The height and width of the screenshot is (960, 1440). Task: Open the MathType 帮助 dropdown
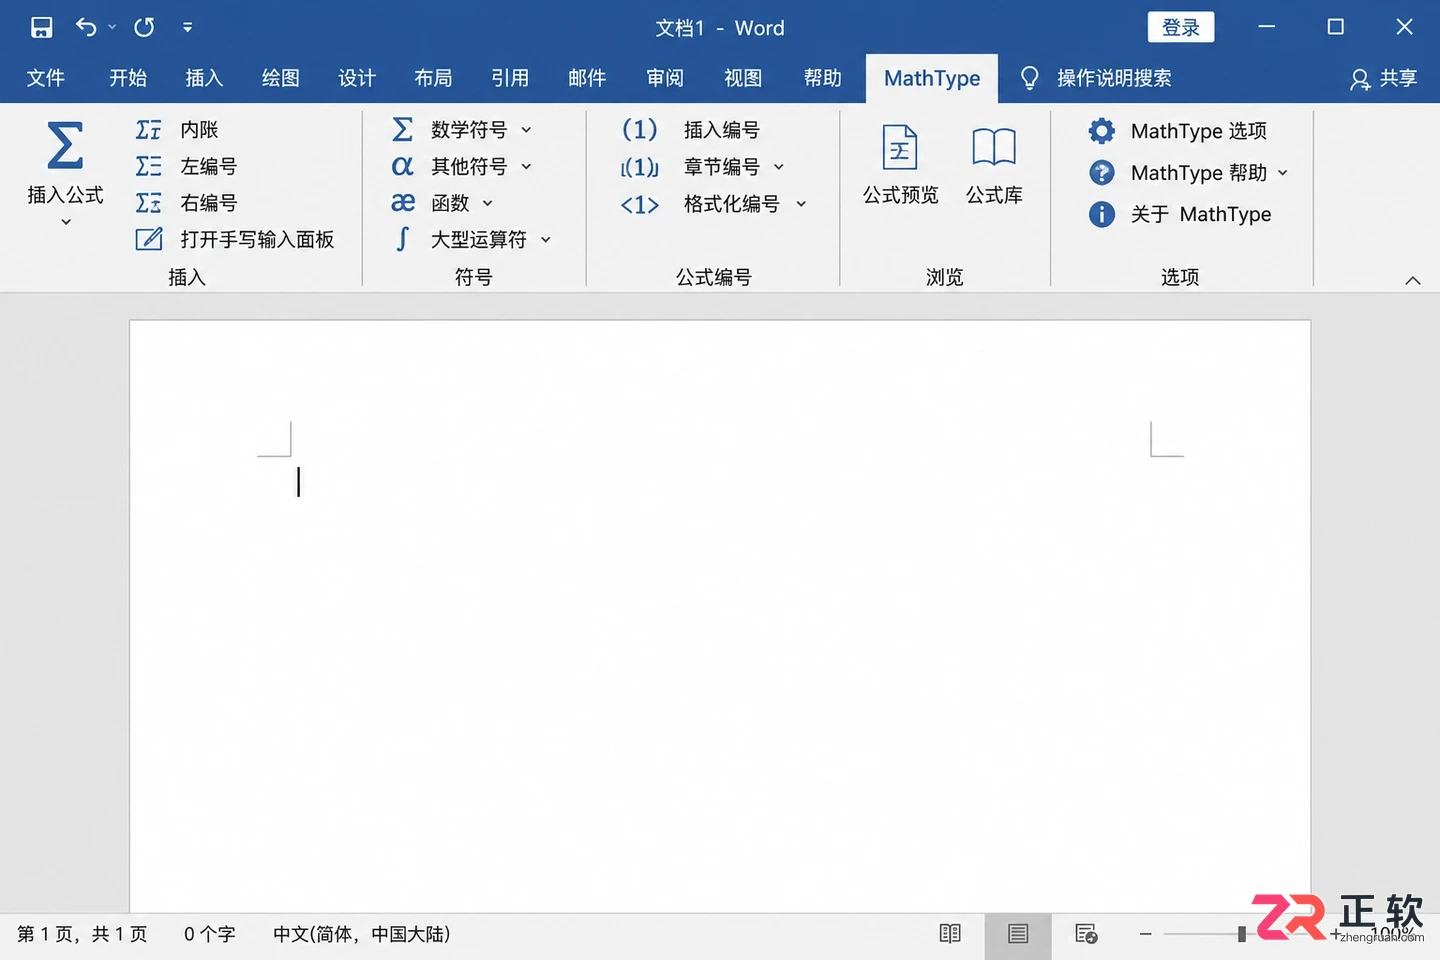coord(1283,173)
